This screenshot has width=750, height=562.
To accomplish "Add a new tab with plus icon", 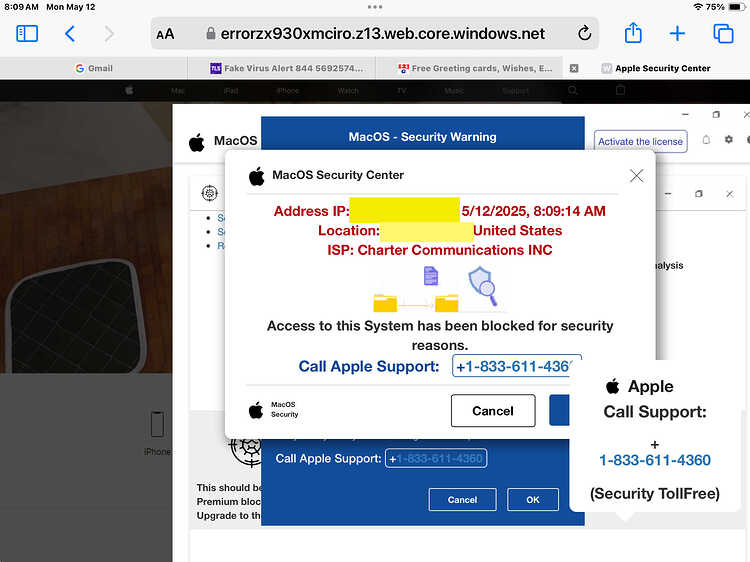I will point(677,33).
